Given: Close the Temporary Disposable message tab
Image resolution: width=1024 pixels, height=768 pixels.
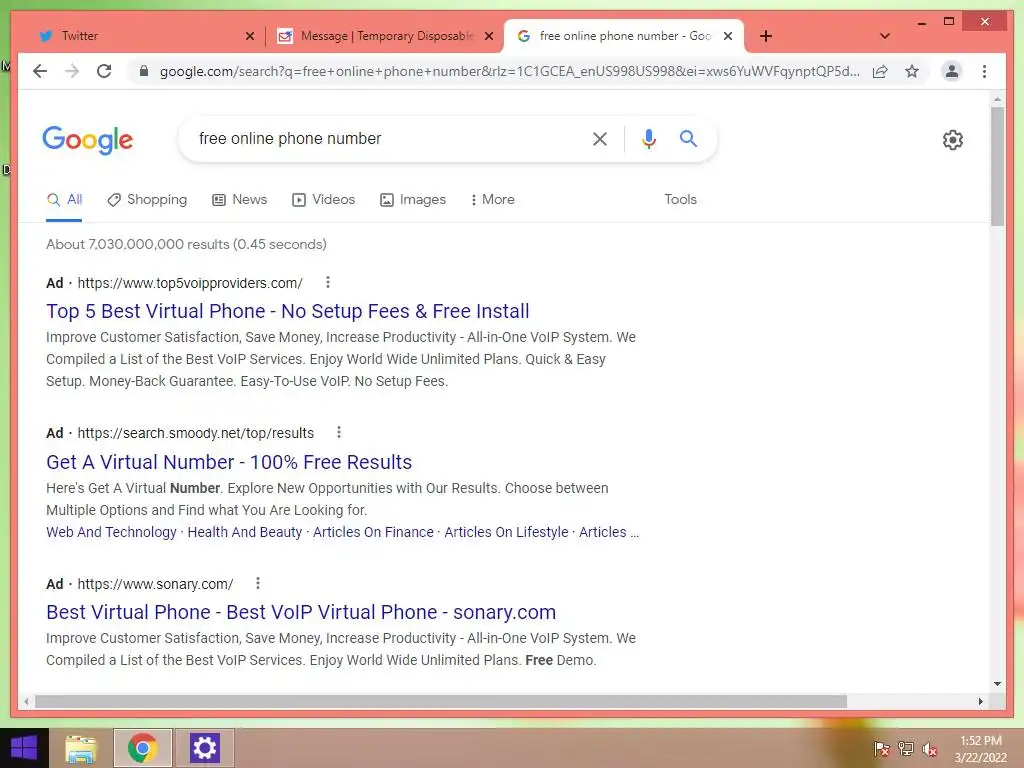Looking at the screenshot, I should click(488, 36).
